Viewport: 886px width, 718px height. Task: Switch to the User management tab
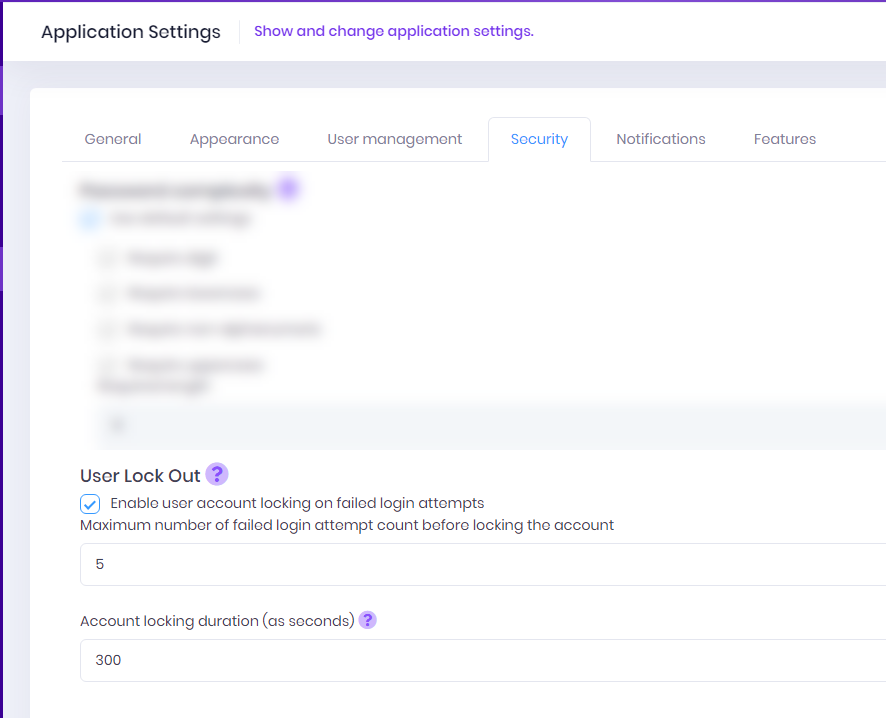pyautogui.click(x=394, y=139)
